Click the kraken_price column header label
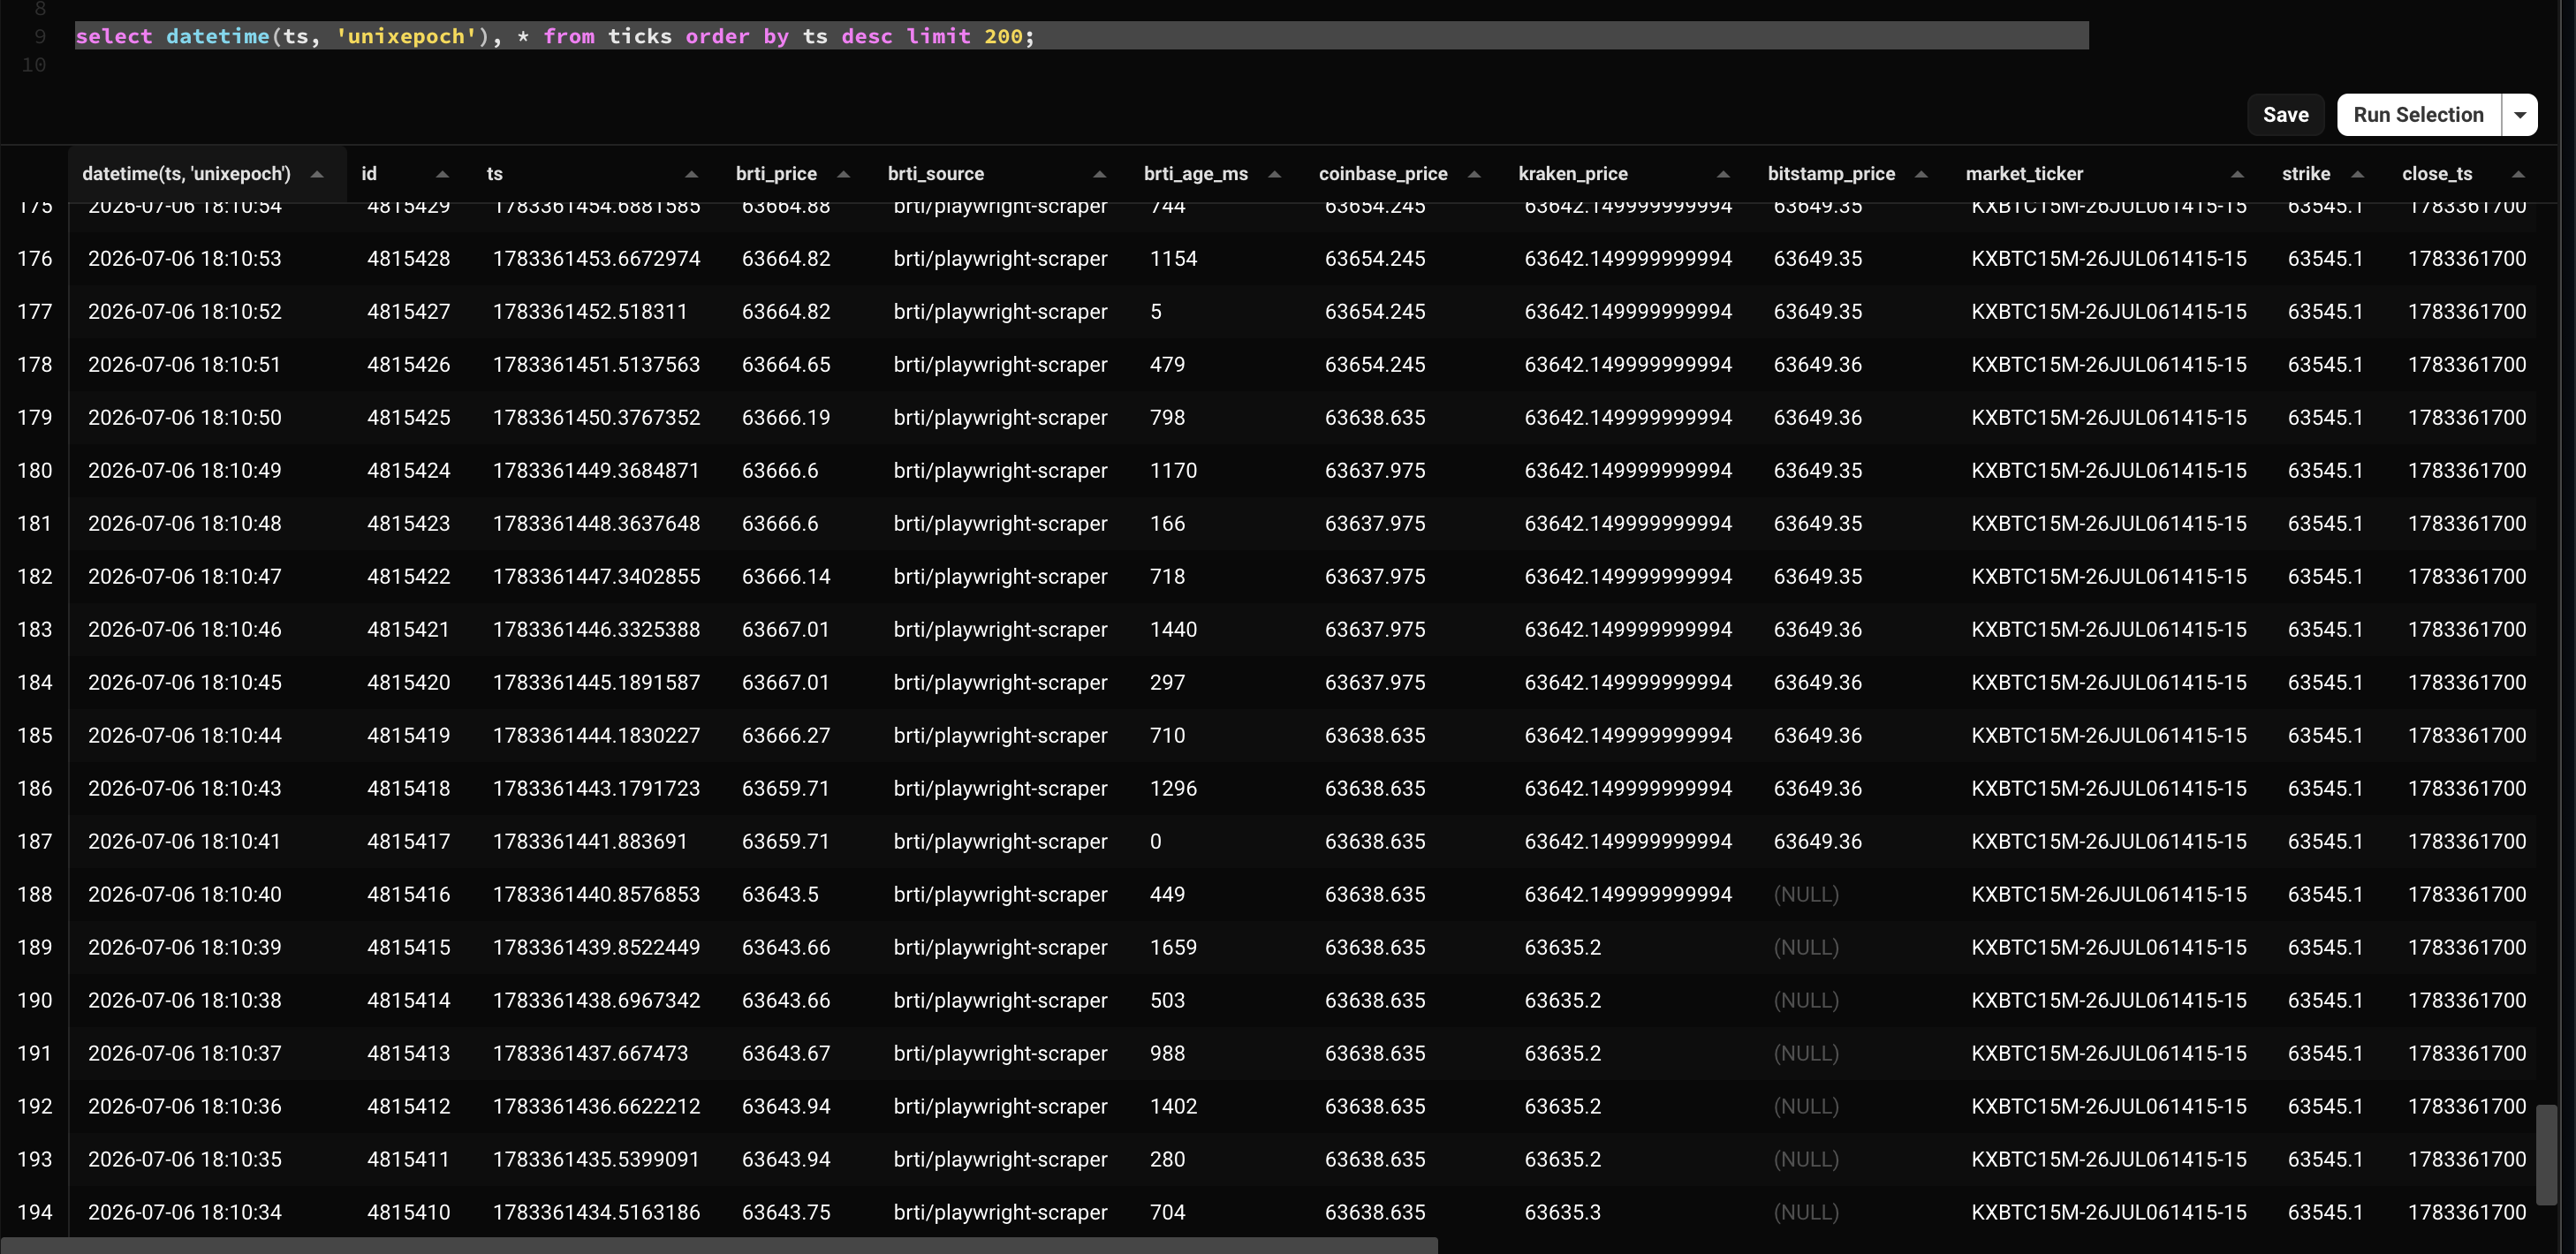The height and width of the screenshot is (1254, 2576). 1573,174
